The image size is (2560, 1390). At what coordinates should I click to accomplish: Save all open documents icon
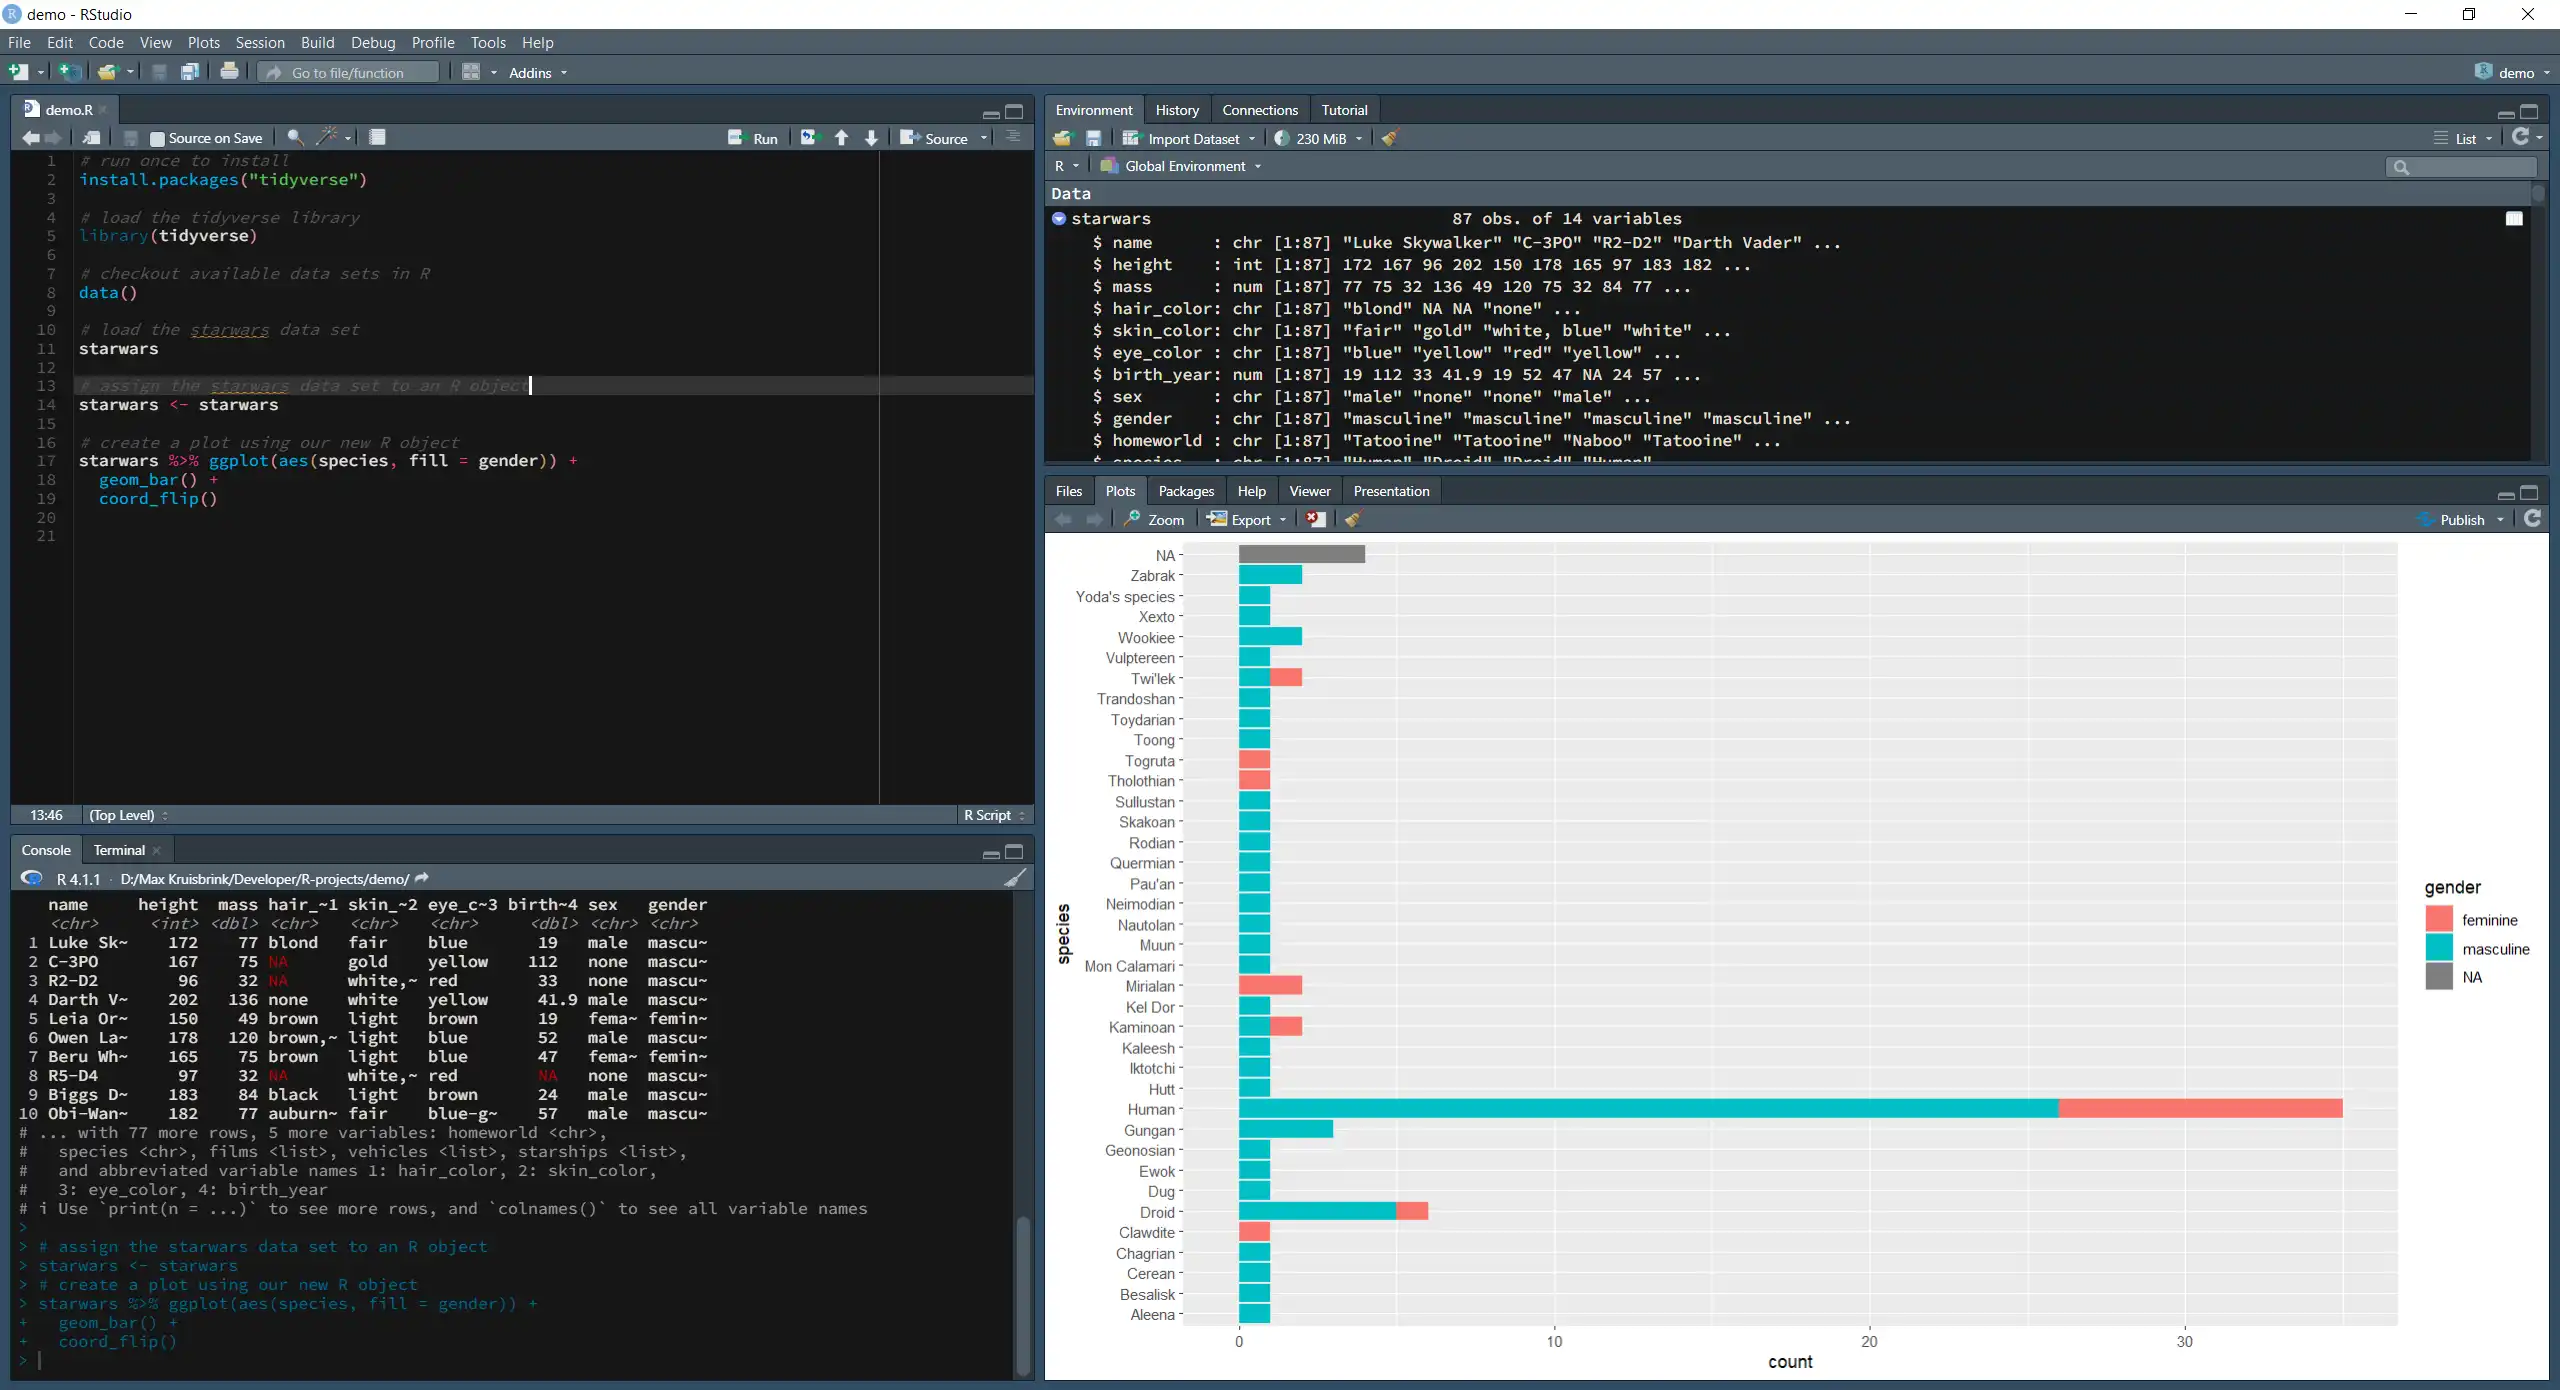tap(190, 72)
